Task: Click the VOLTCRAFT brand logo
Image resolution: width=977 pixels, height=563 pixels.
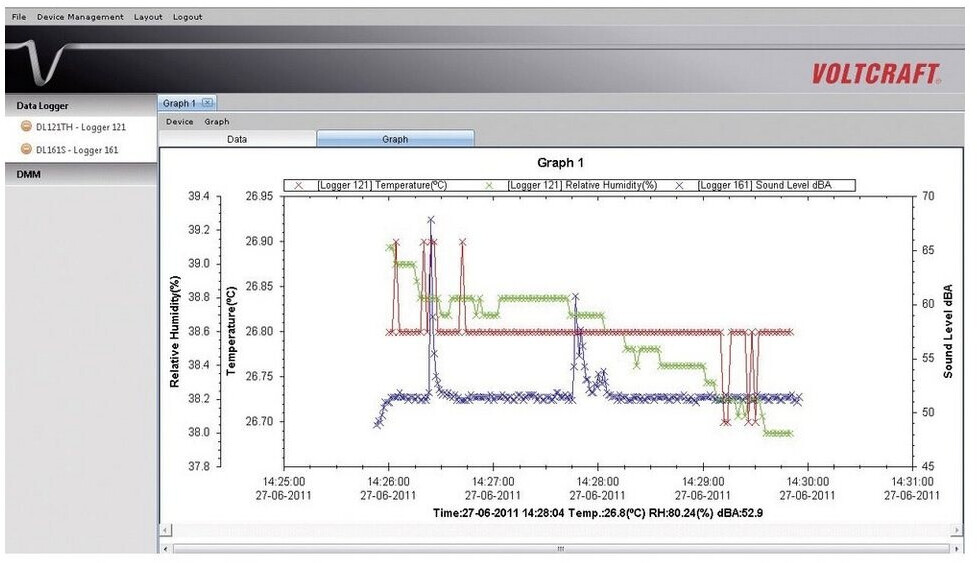Action: tap(875, 73)
